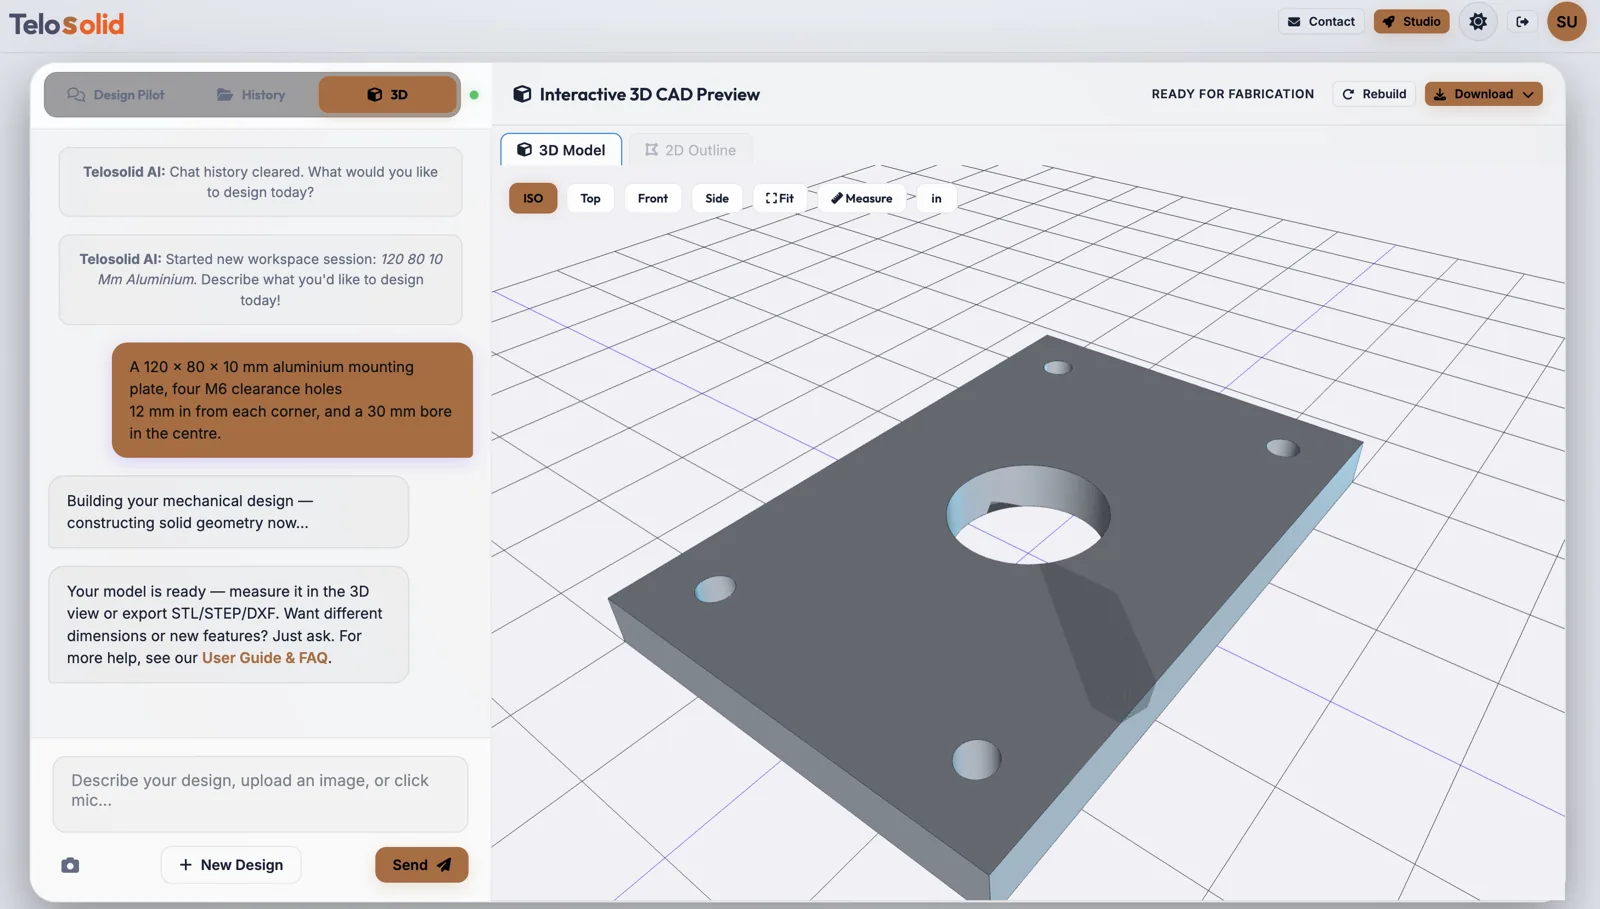Click the user prompt message bubble
The image size is (1600, 909).
tap(292, 400)
